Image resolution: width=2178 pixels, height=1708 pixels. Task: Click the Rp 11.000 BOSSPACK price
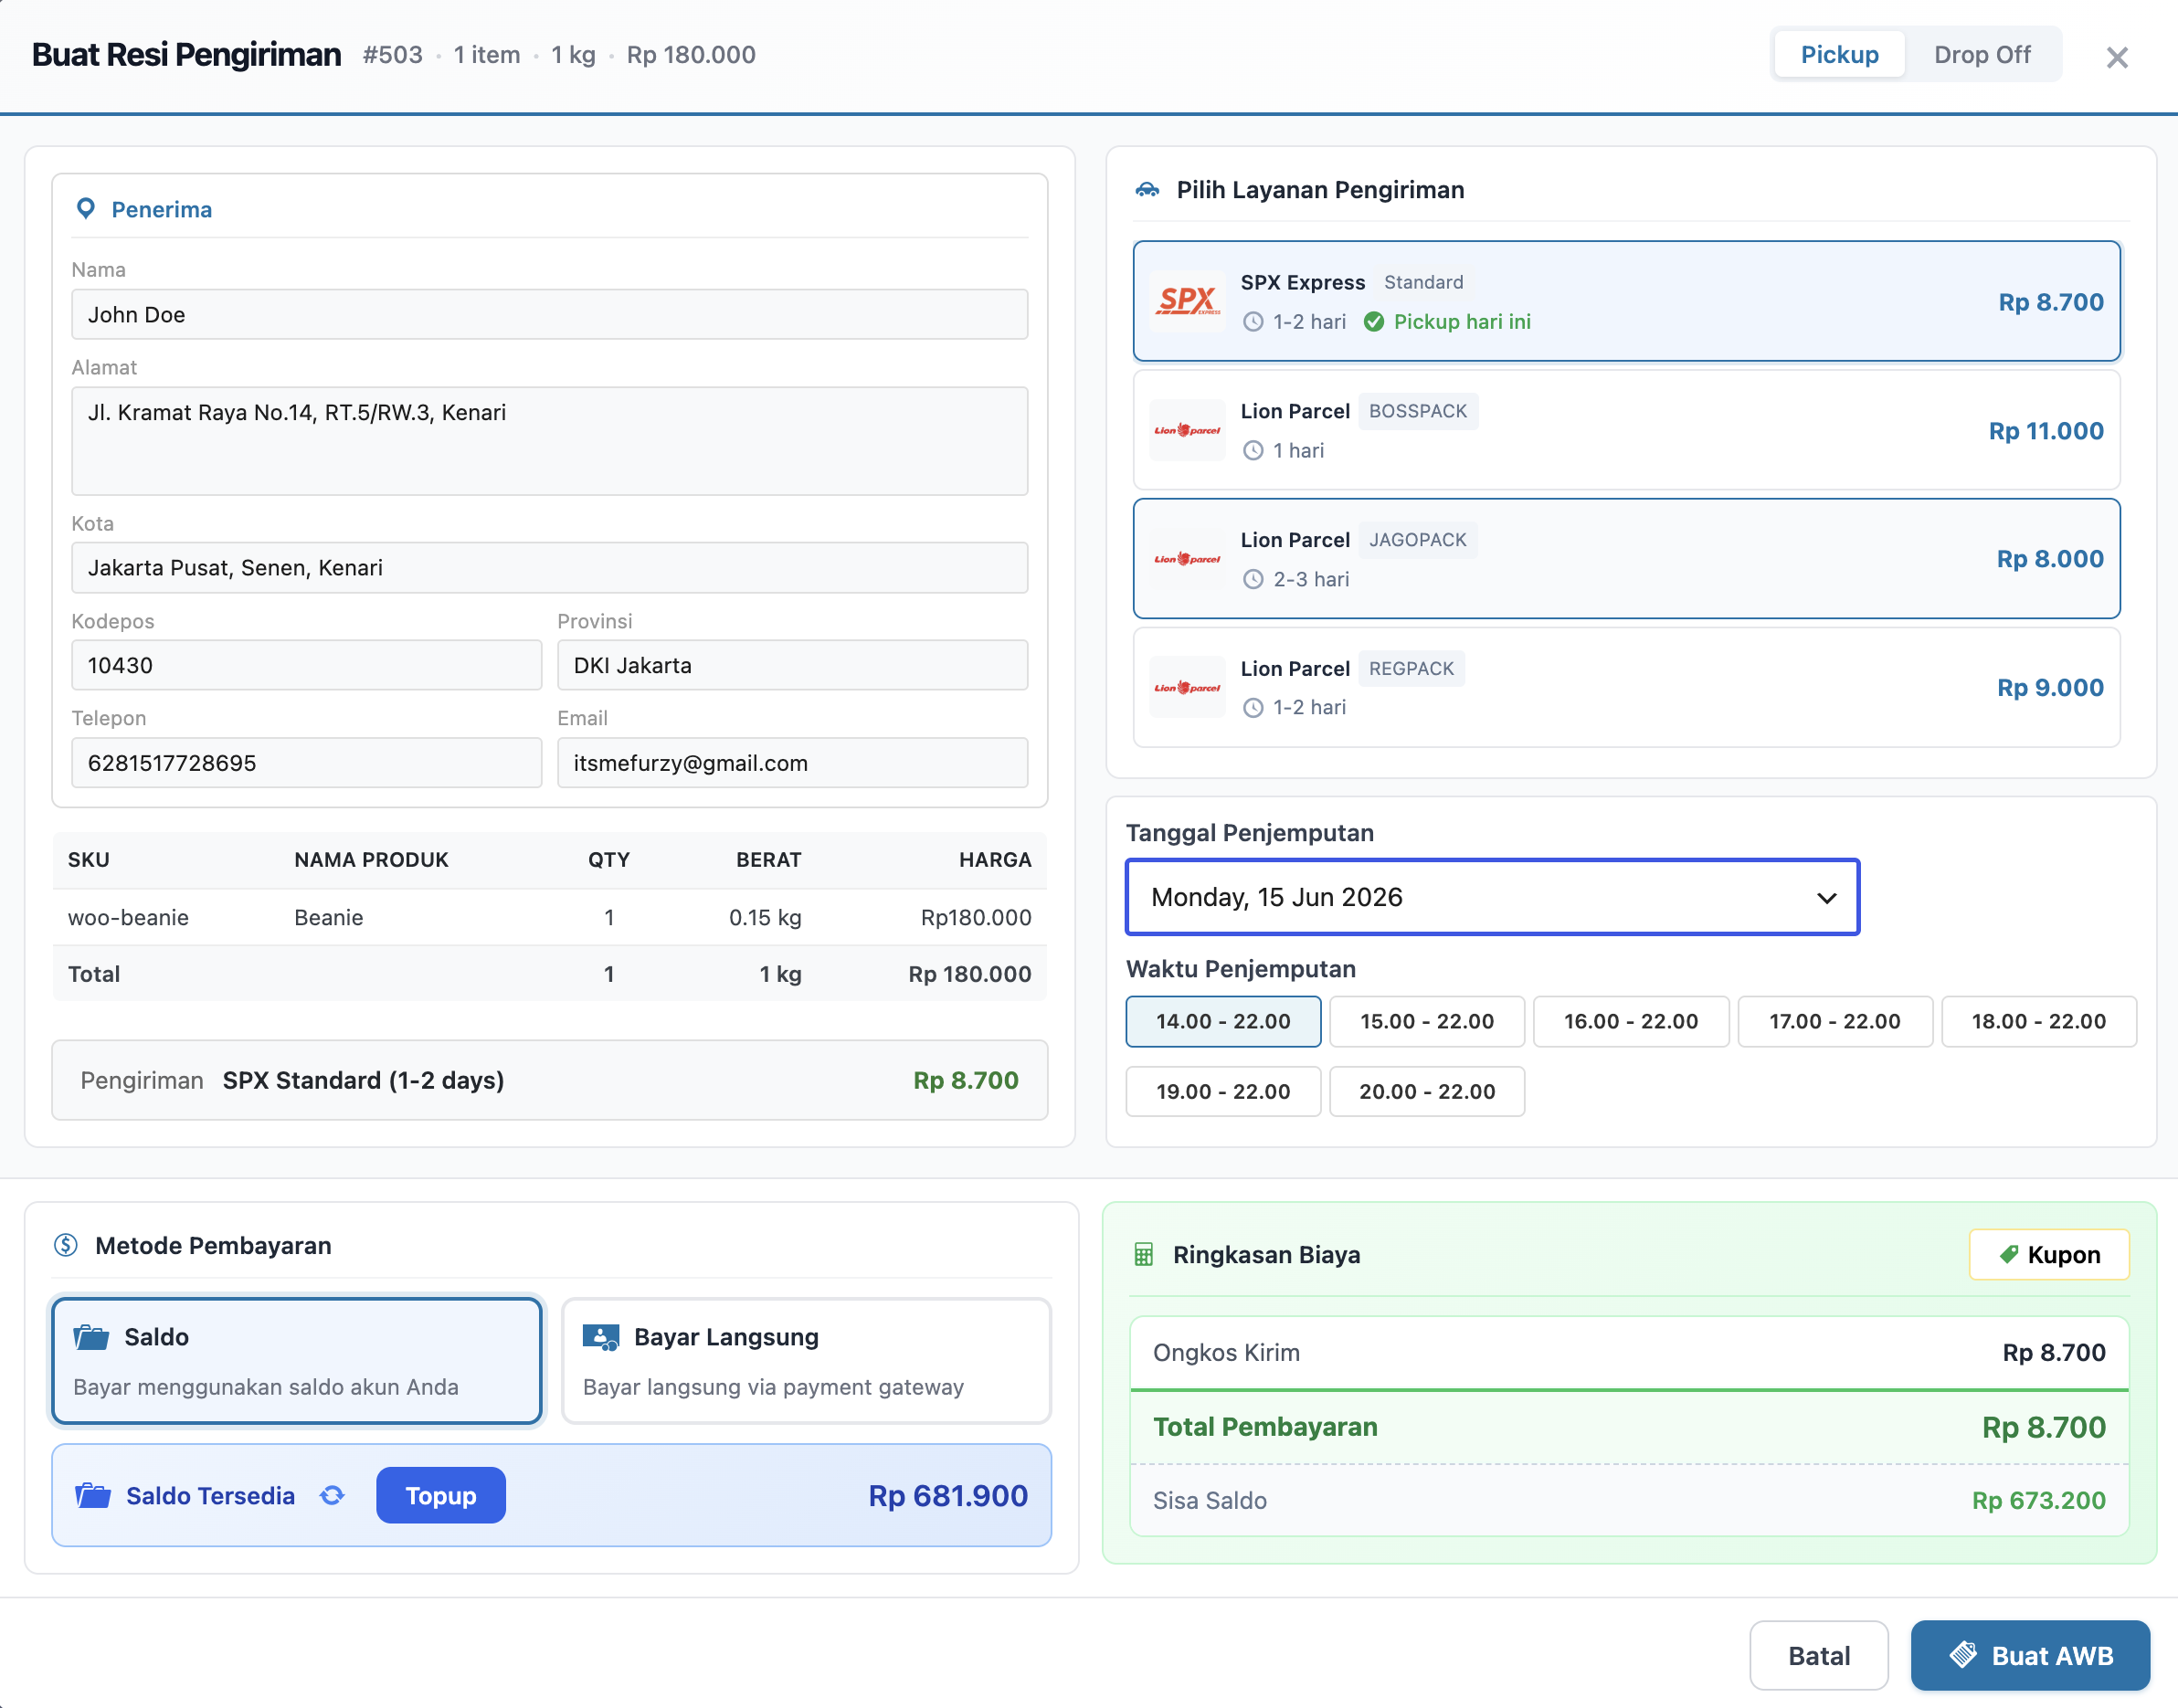click(x=2045, y=431)
